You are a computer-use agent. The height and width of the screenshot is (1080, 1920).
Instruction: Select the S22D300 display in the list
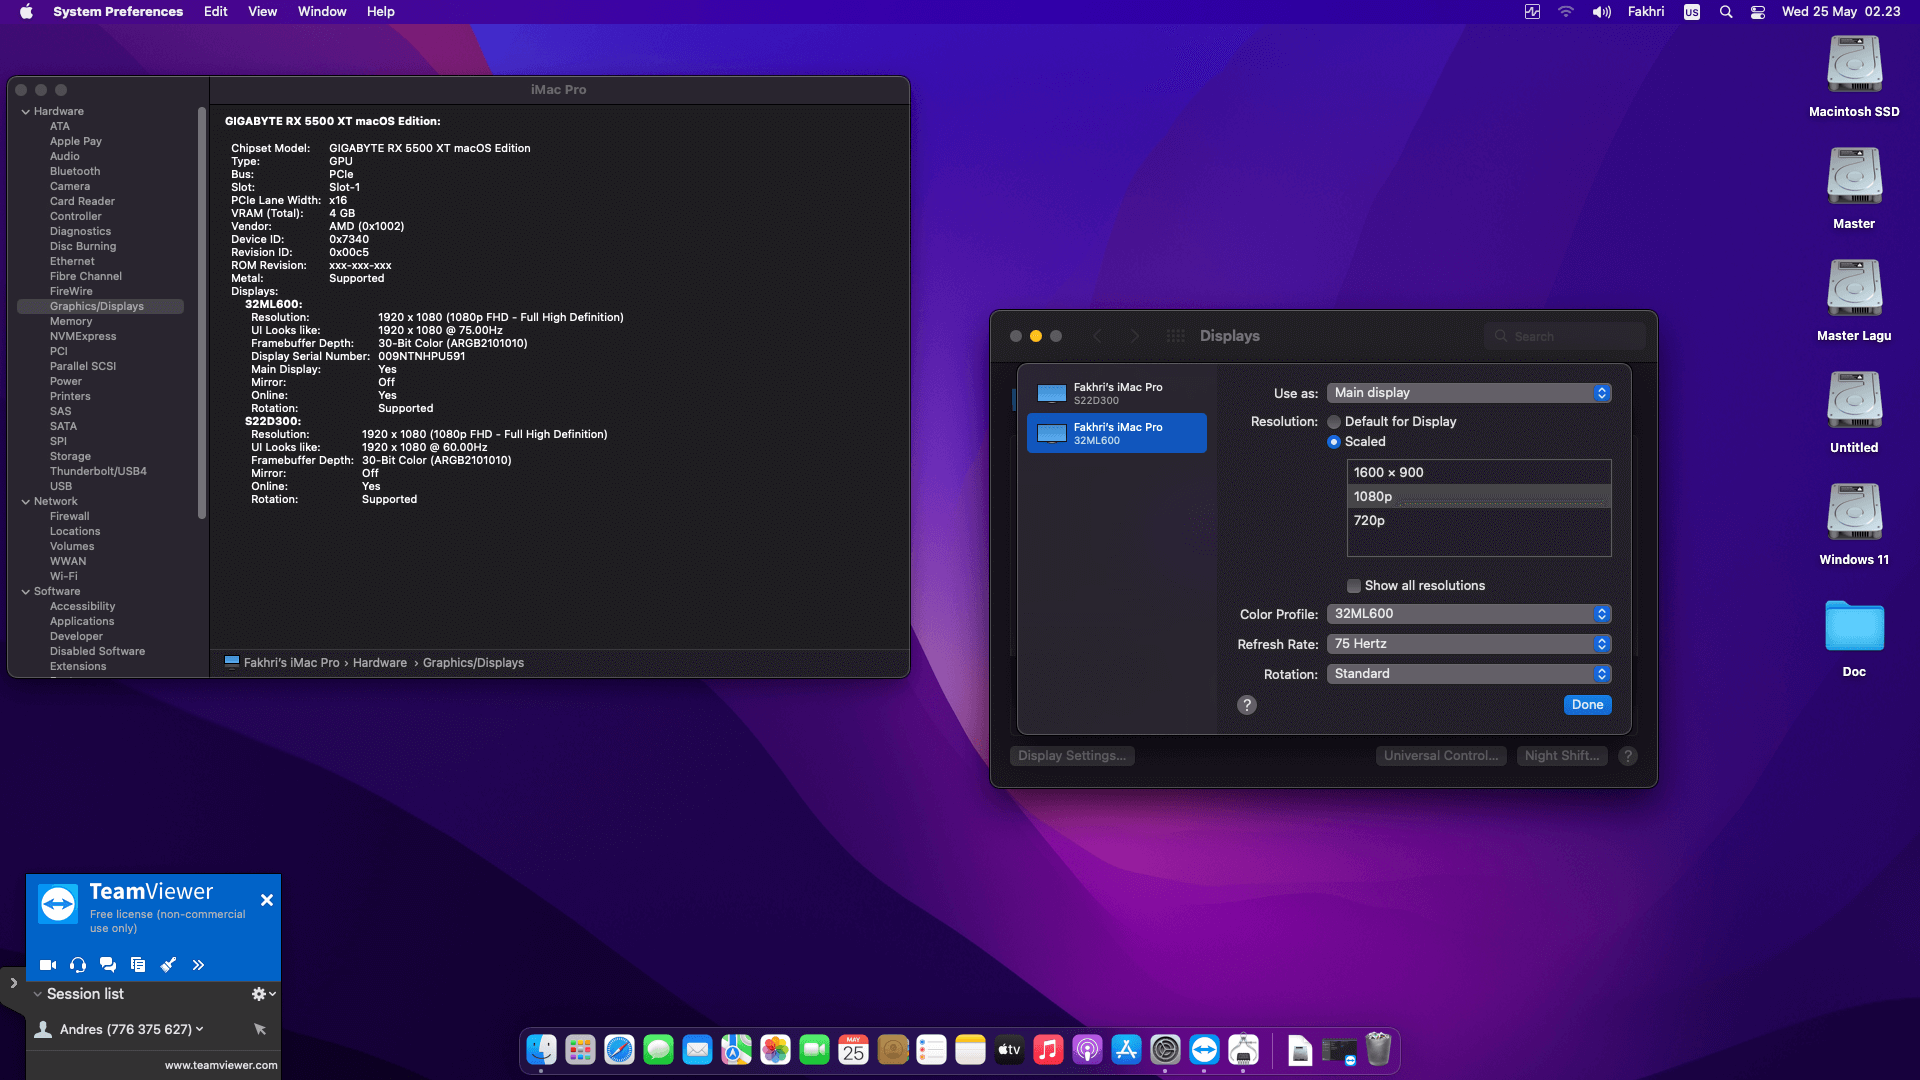click(1117, 393)
